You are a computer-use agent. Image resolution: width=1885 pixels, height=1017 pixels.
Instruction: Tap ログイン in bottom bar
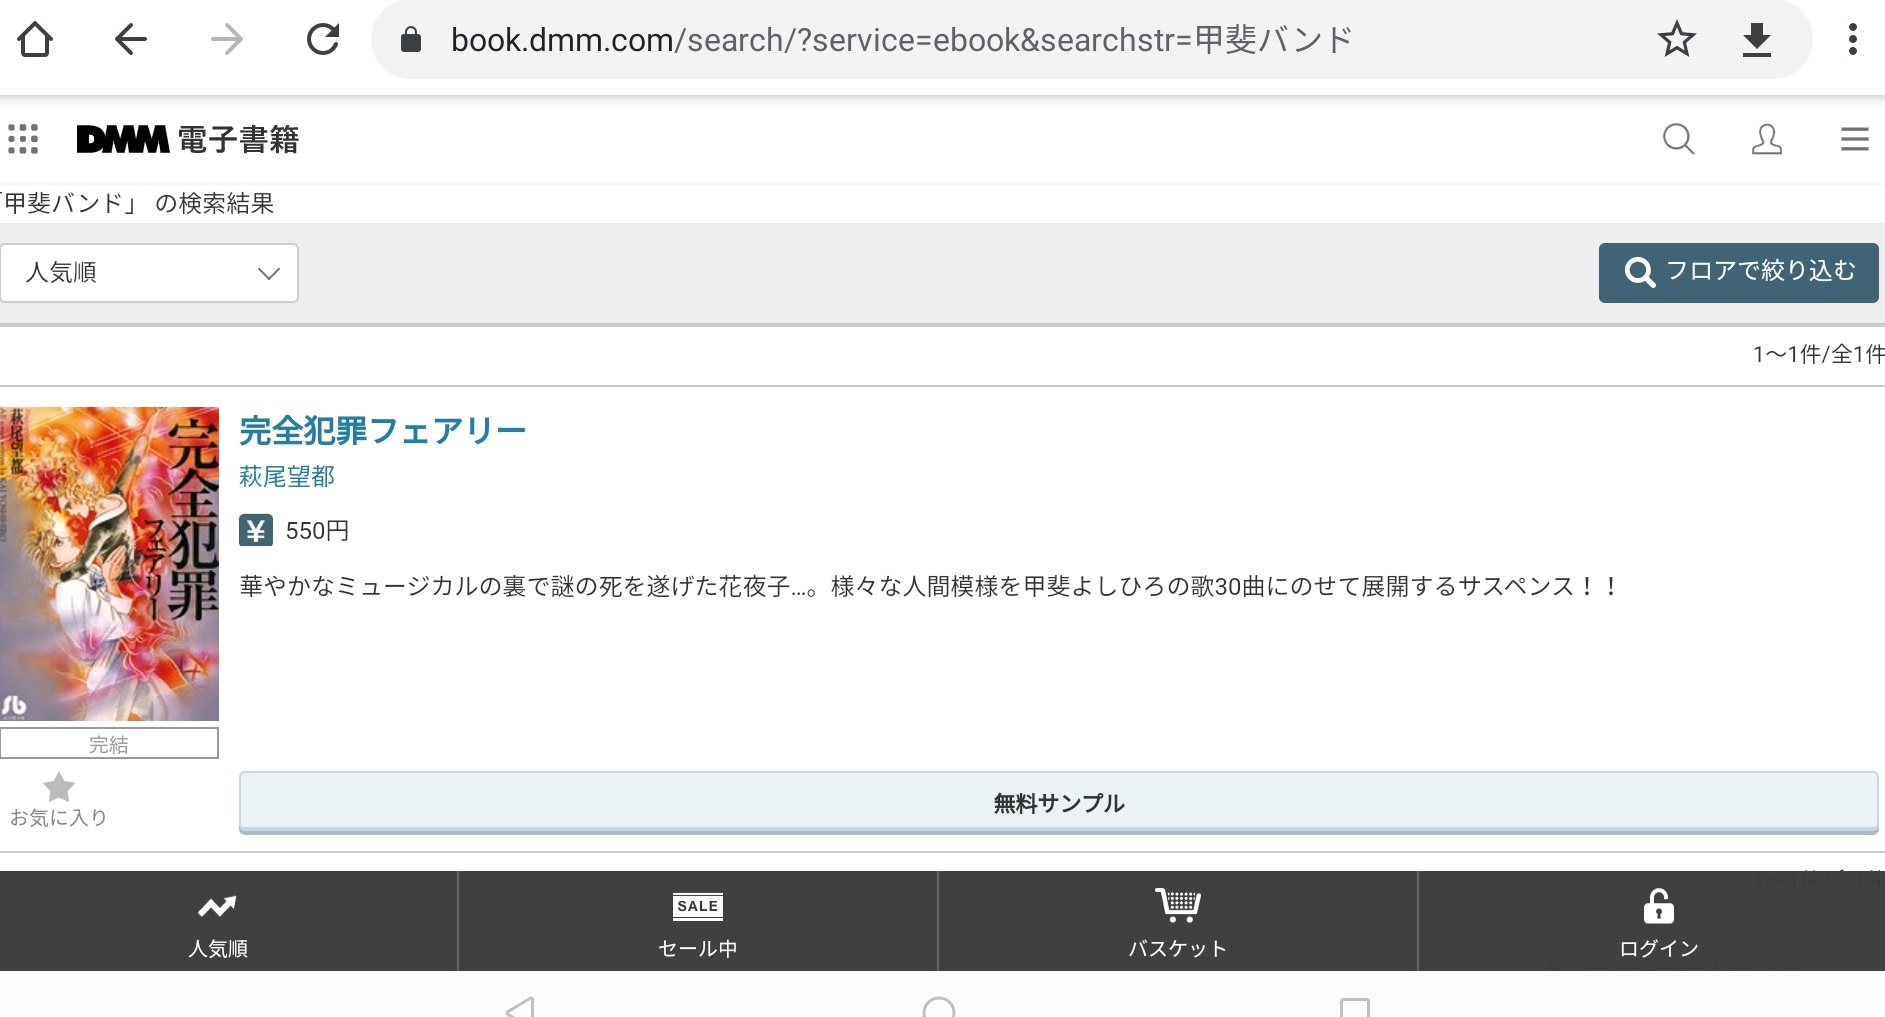pos(1658,922)
